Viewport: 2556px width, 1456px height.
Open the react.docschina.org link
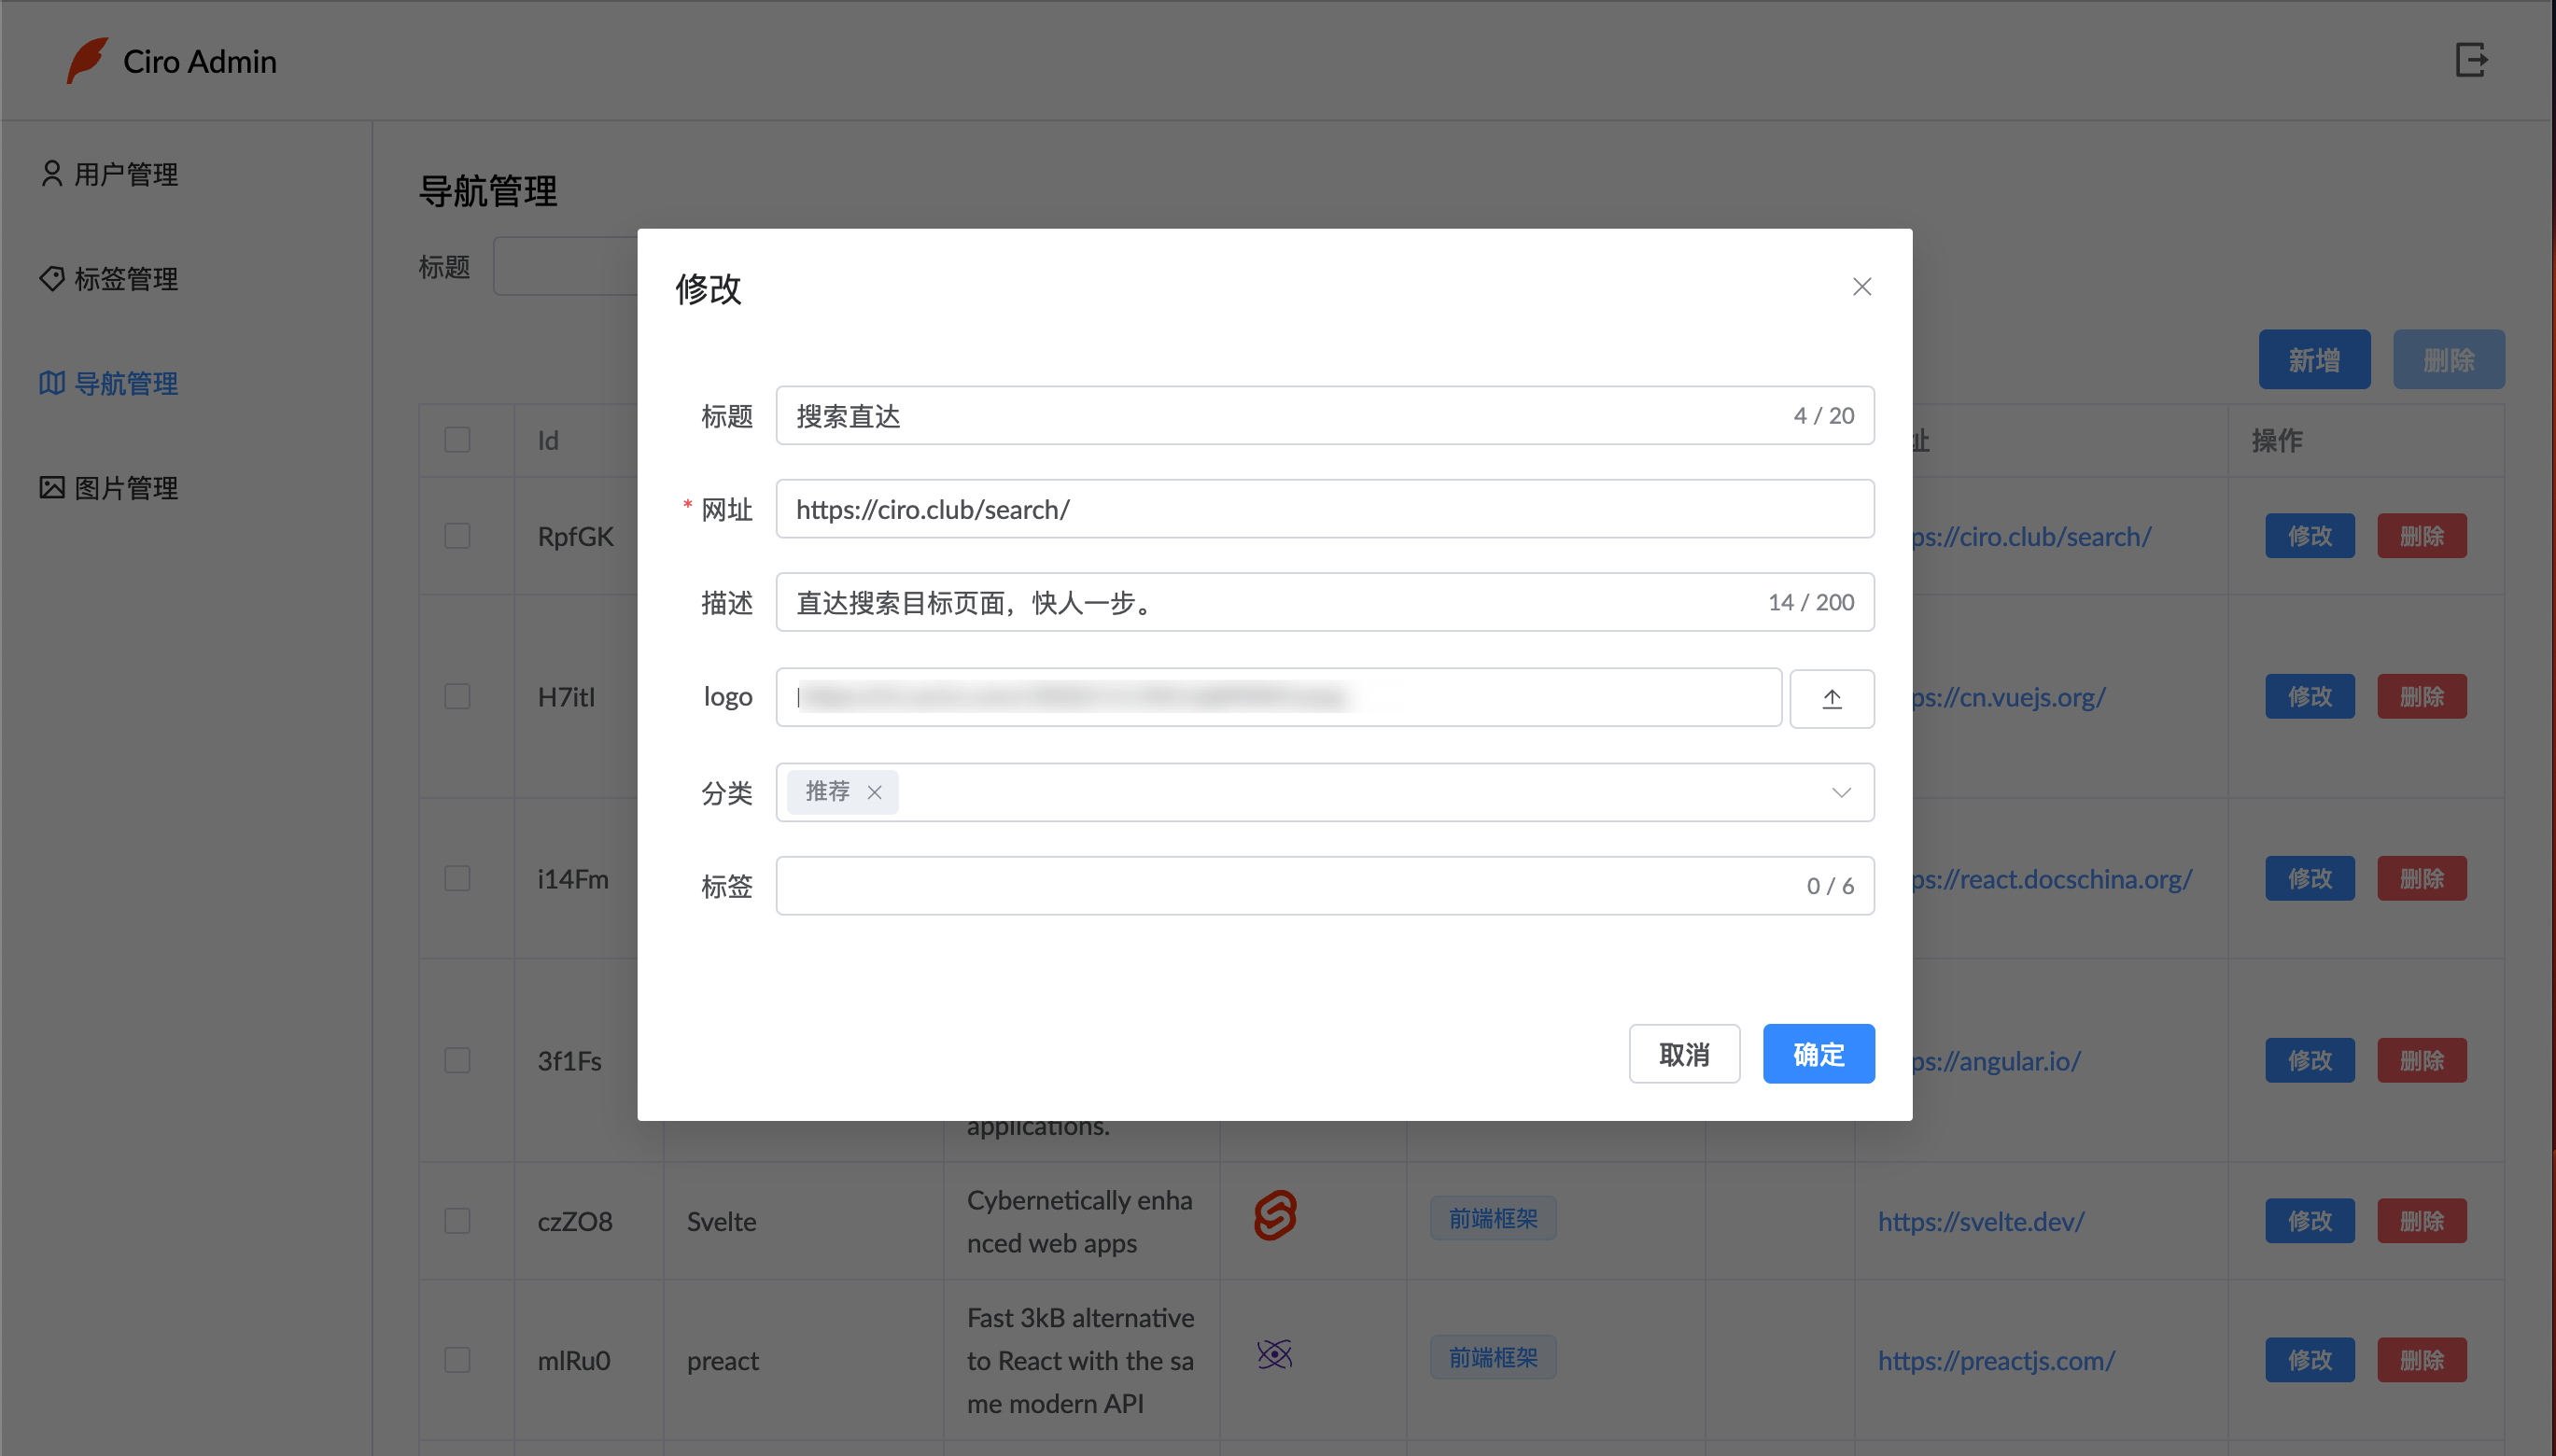(x=2052, y=878)
